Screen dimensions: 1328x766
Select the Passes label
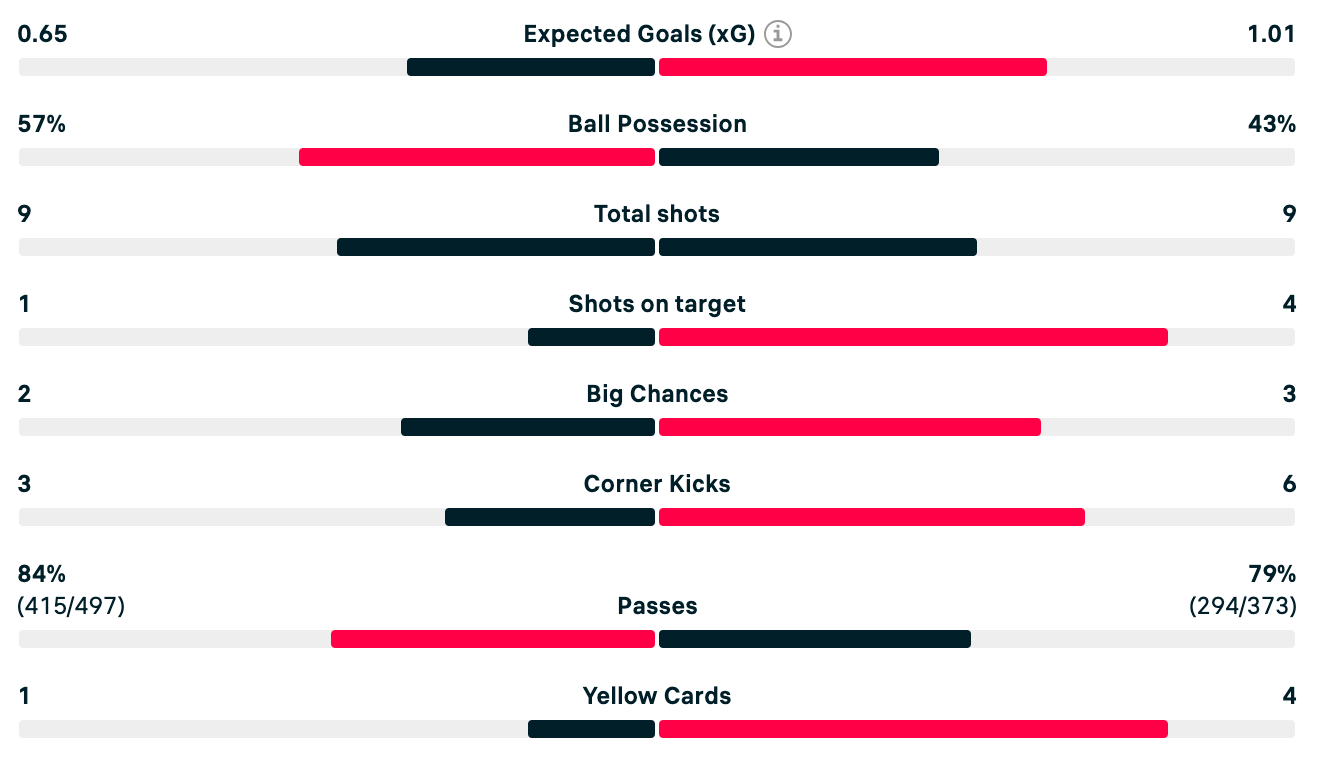[x=657, y=606]
